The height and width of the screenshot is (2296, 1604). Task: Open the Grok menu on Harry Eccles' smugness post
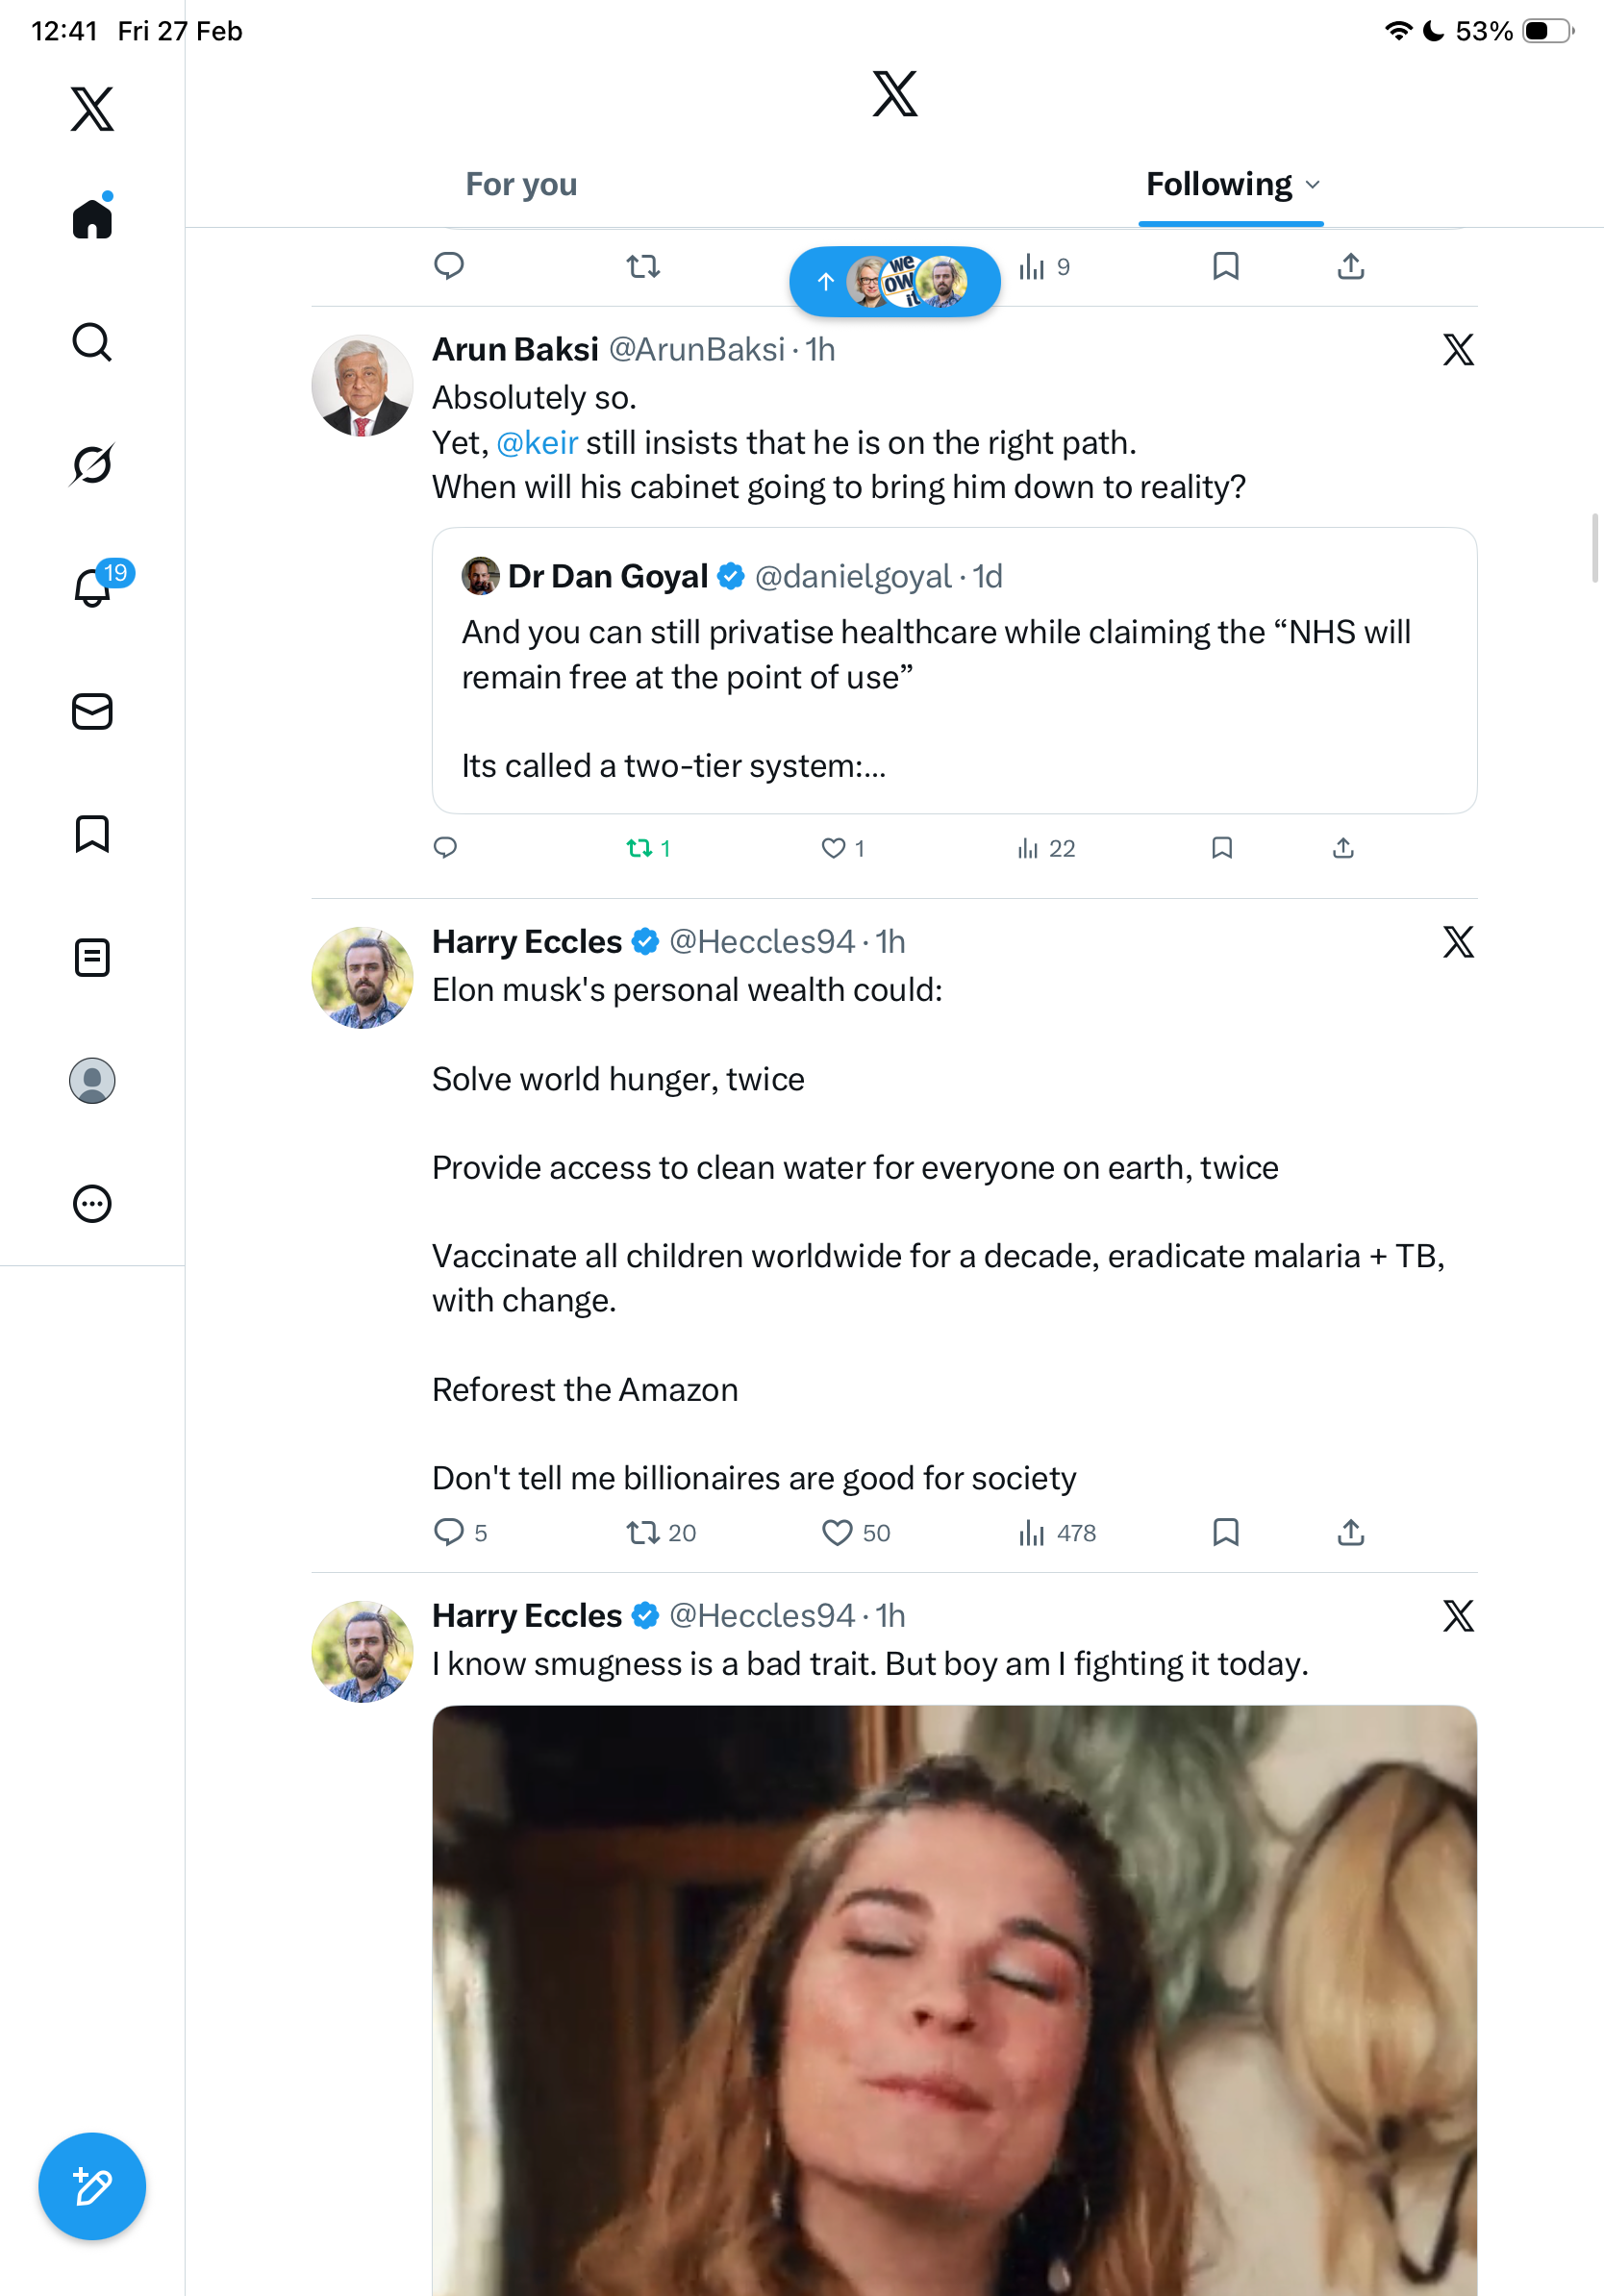[x=1458, y=1616]
